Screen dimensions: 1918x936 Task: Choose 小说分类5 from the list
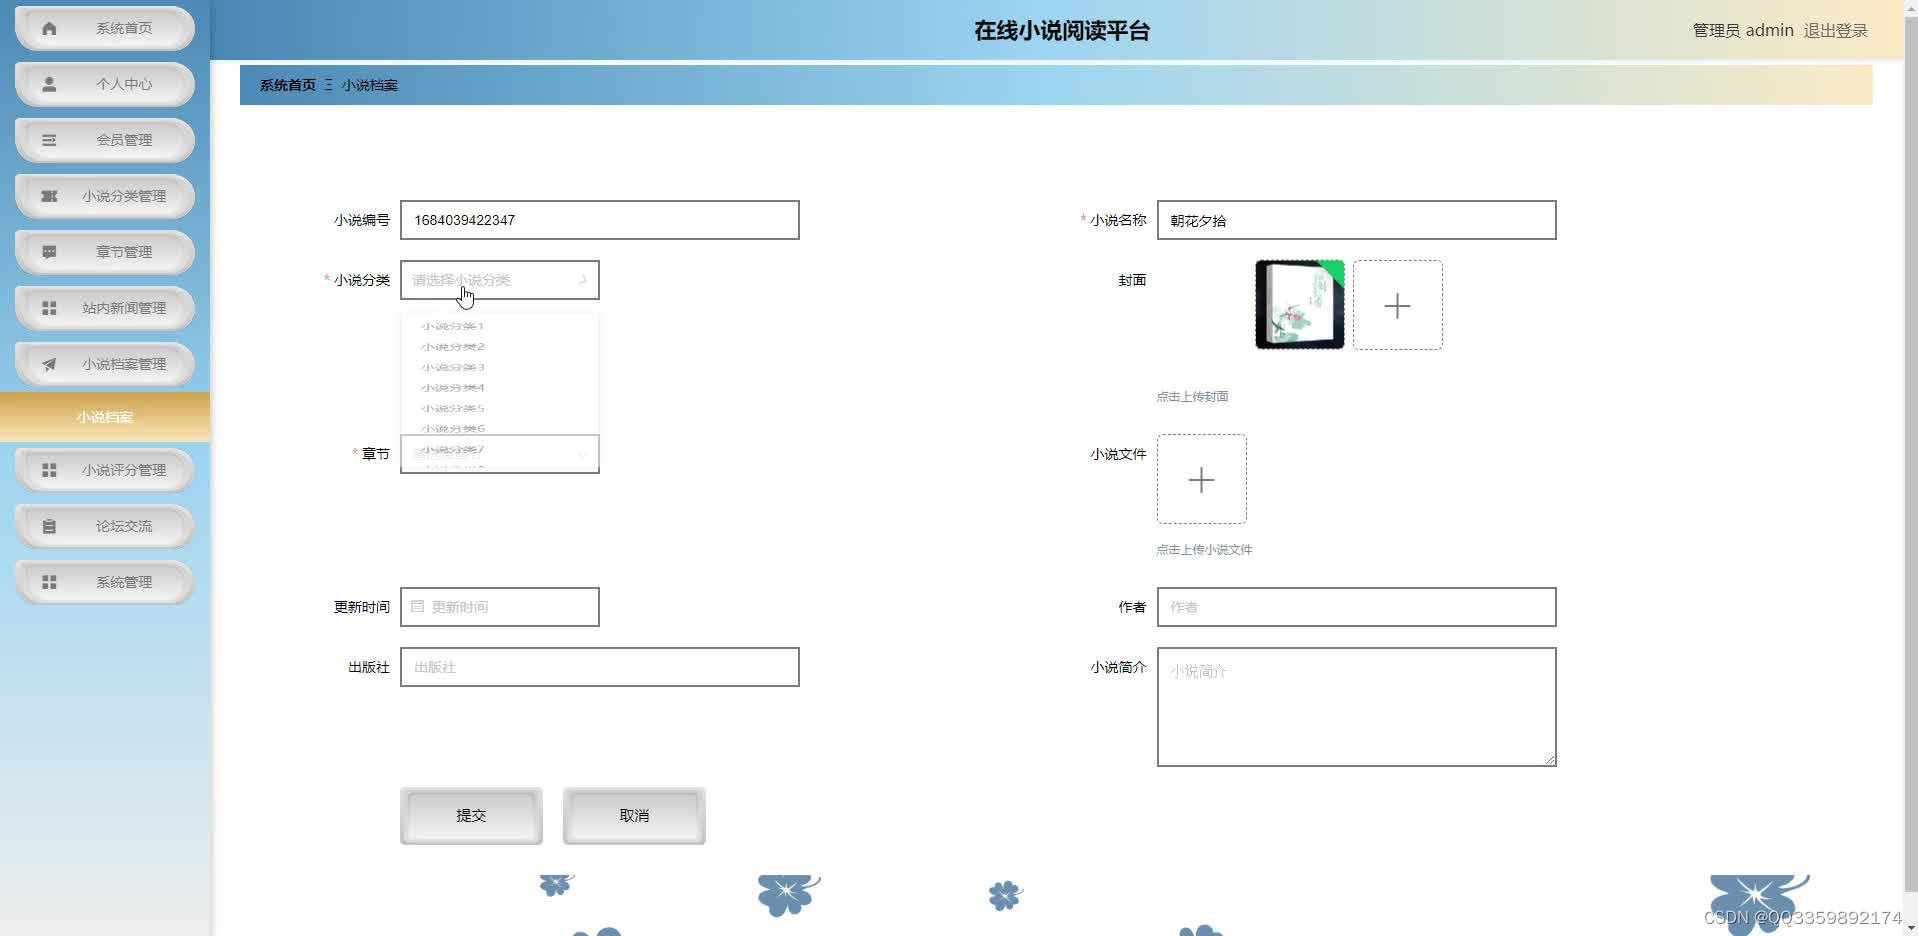click(x=499, y=408)
